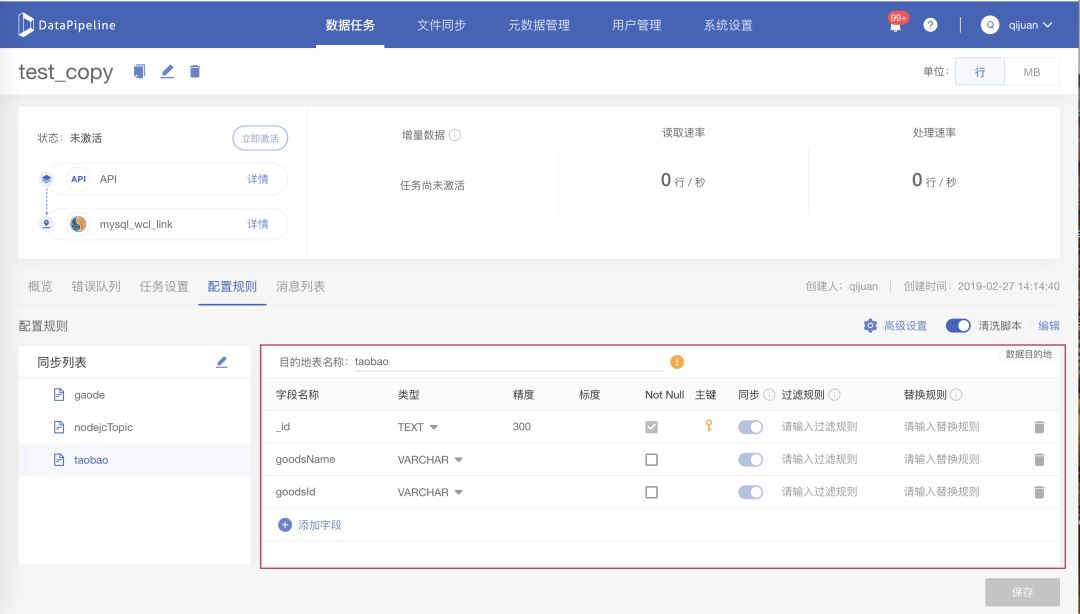Viewport: 1080px width, 614px height.
Task: Toggle sync switch for the goodsId field
Action: (751, 492)
